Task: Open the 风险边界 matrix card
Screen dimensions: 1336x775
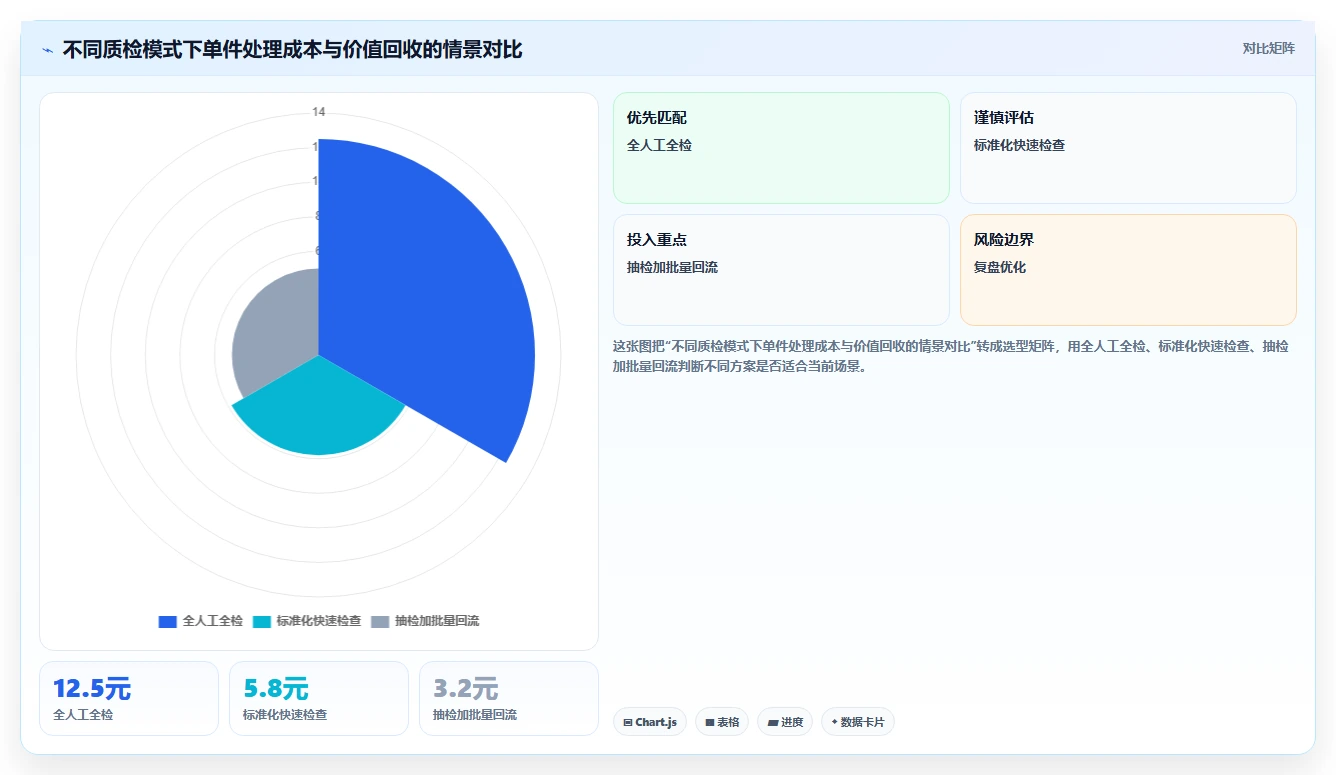Action: pyautogui.click(x=1128, y=270)
